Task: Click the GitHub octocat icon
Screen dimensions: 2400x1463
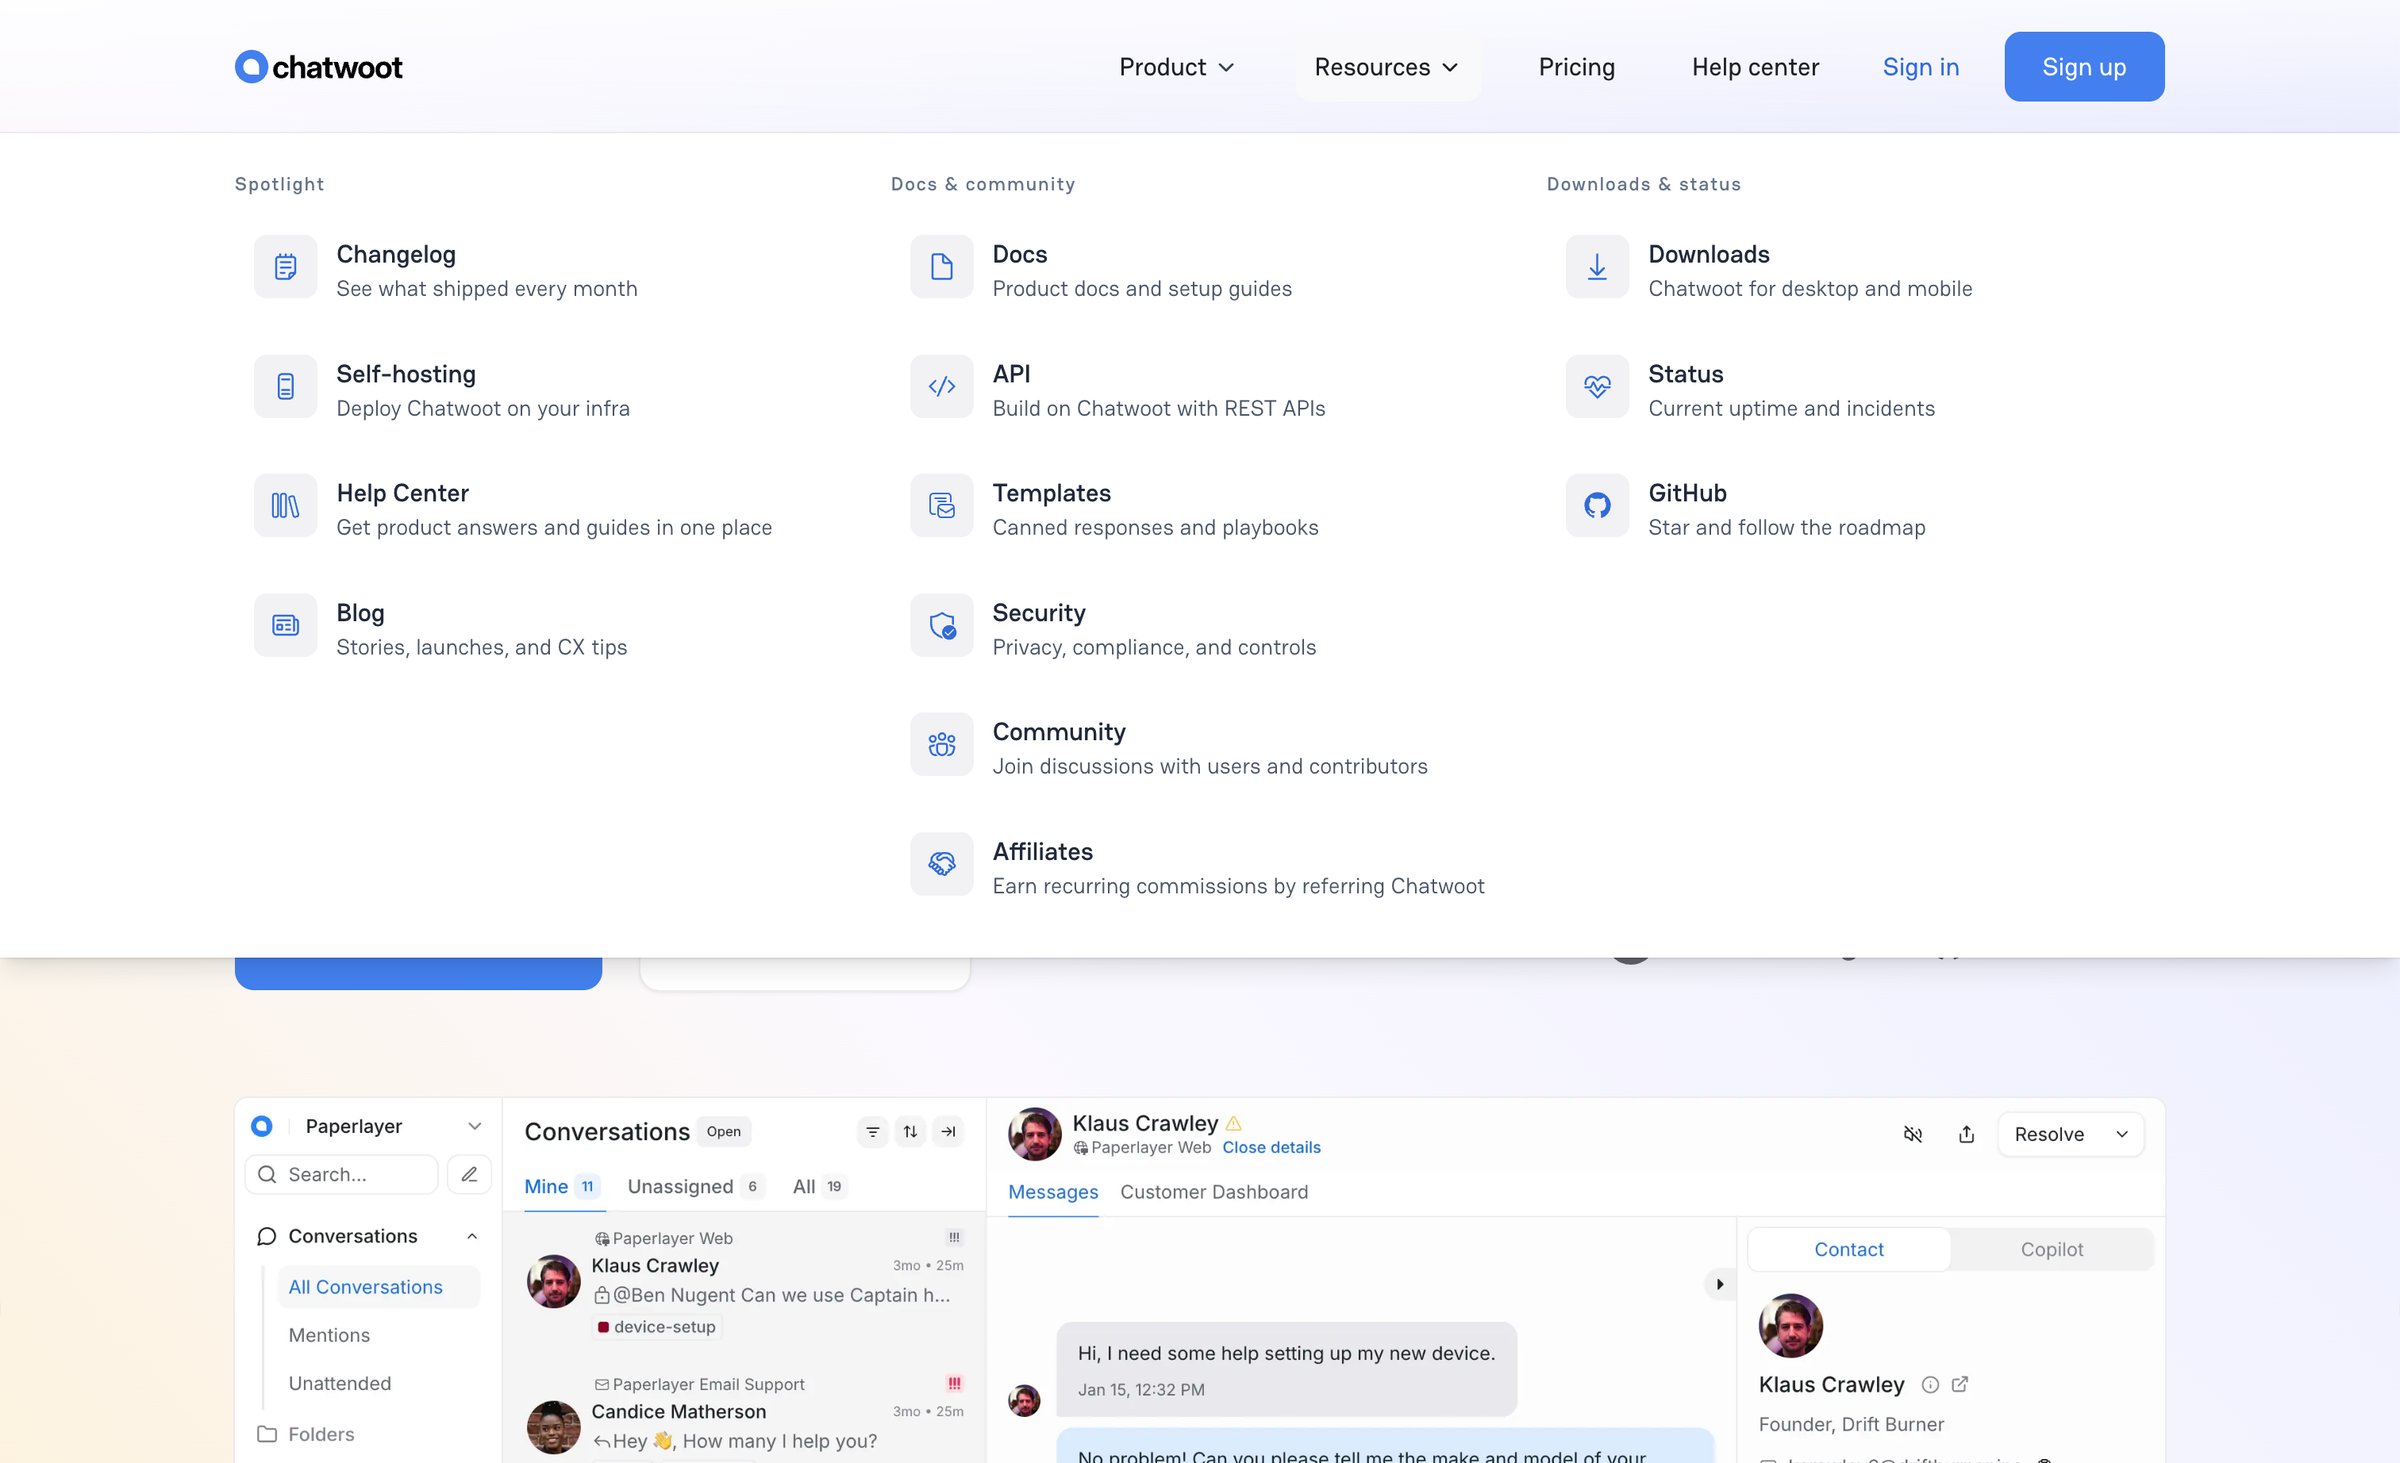Action: [1597, 506]
